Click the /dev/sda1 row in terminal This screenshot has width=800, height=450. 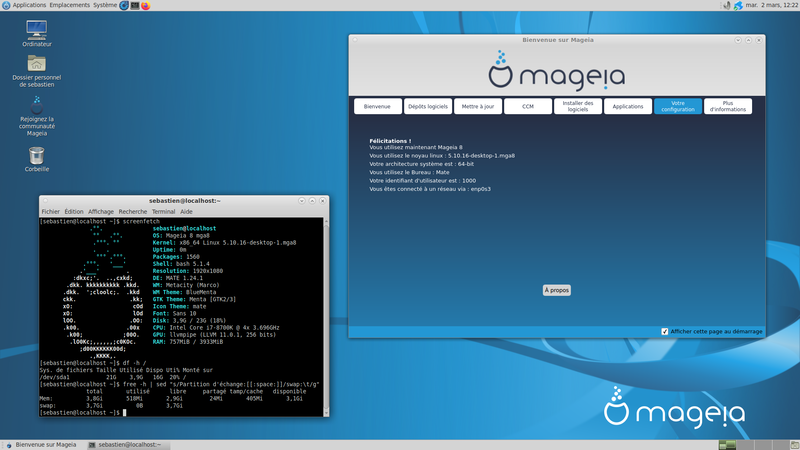point(113,377)
